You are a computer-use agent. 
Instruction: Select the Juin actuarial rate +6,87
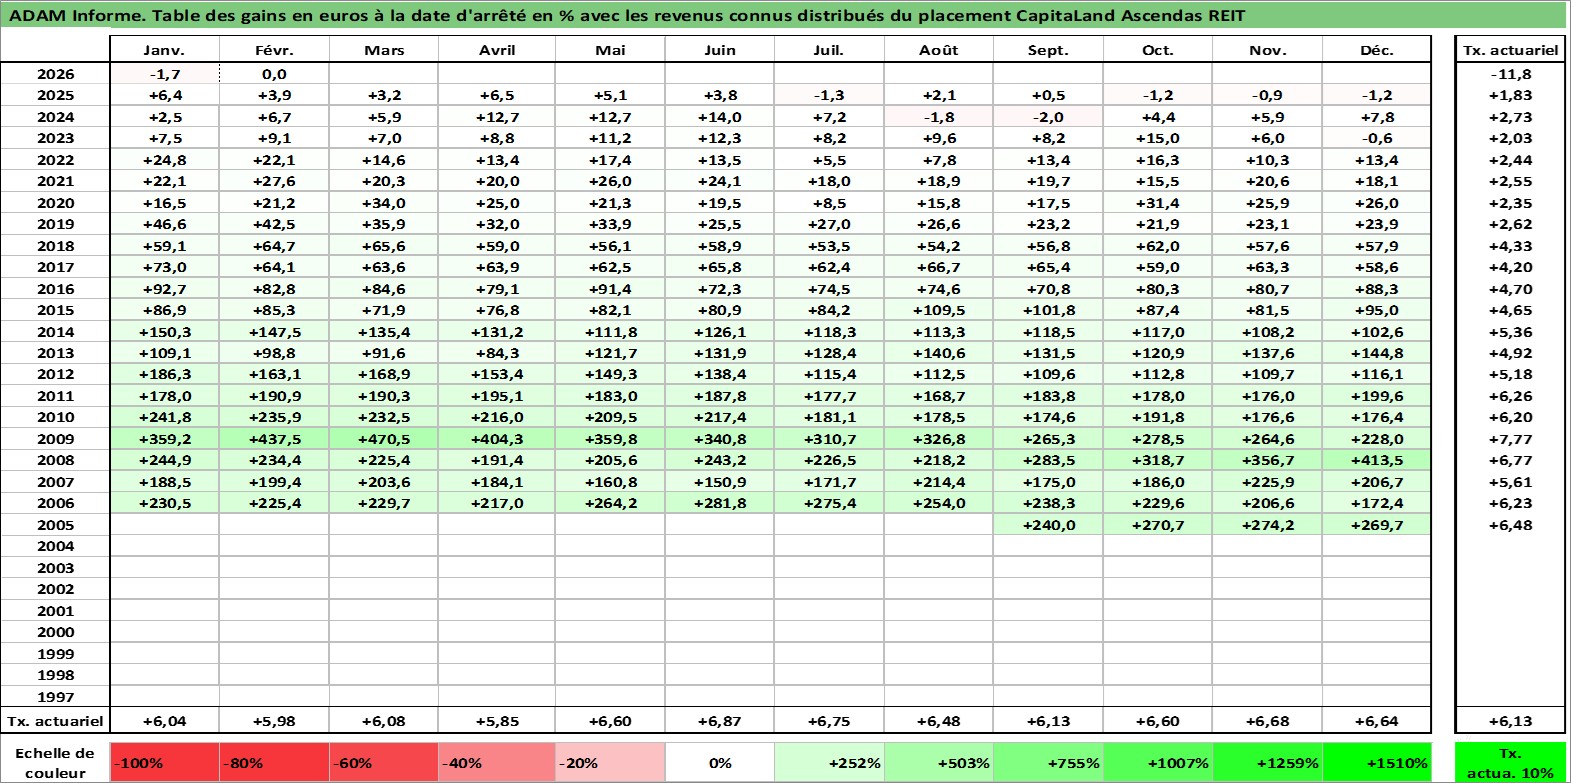pos(719,721)
